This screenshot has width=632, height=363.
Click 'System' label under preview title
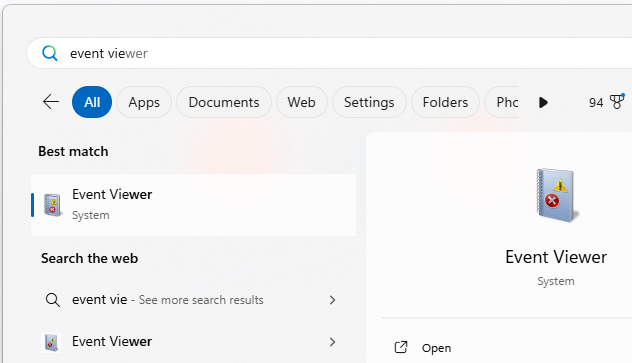556,281
